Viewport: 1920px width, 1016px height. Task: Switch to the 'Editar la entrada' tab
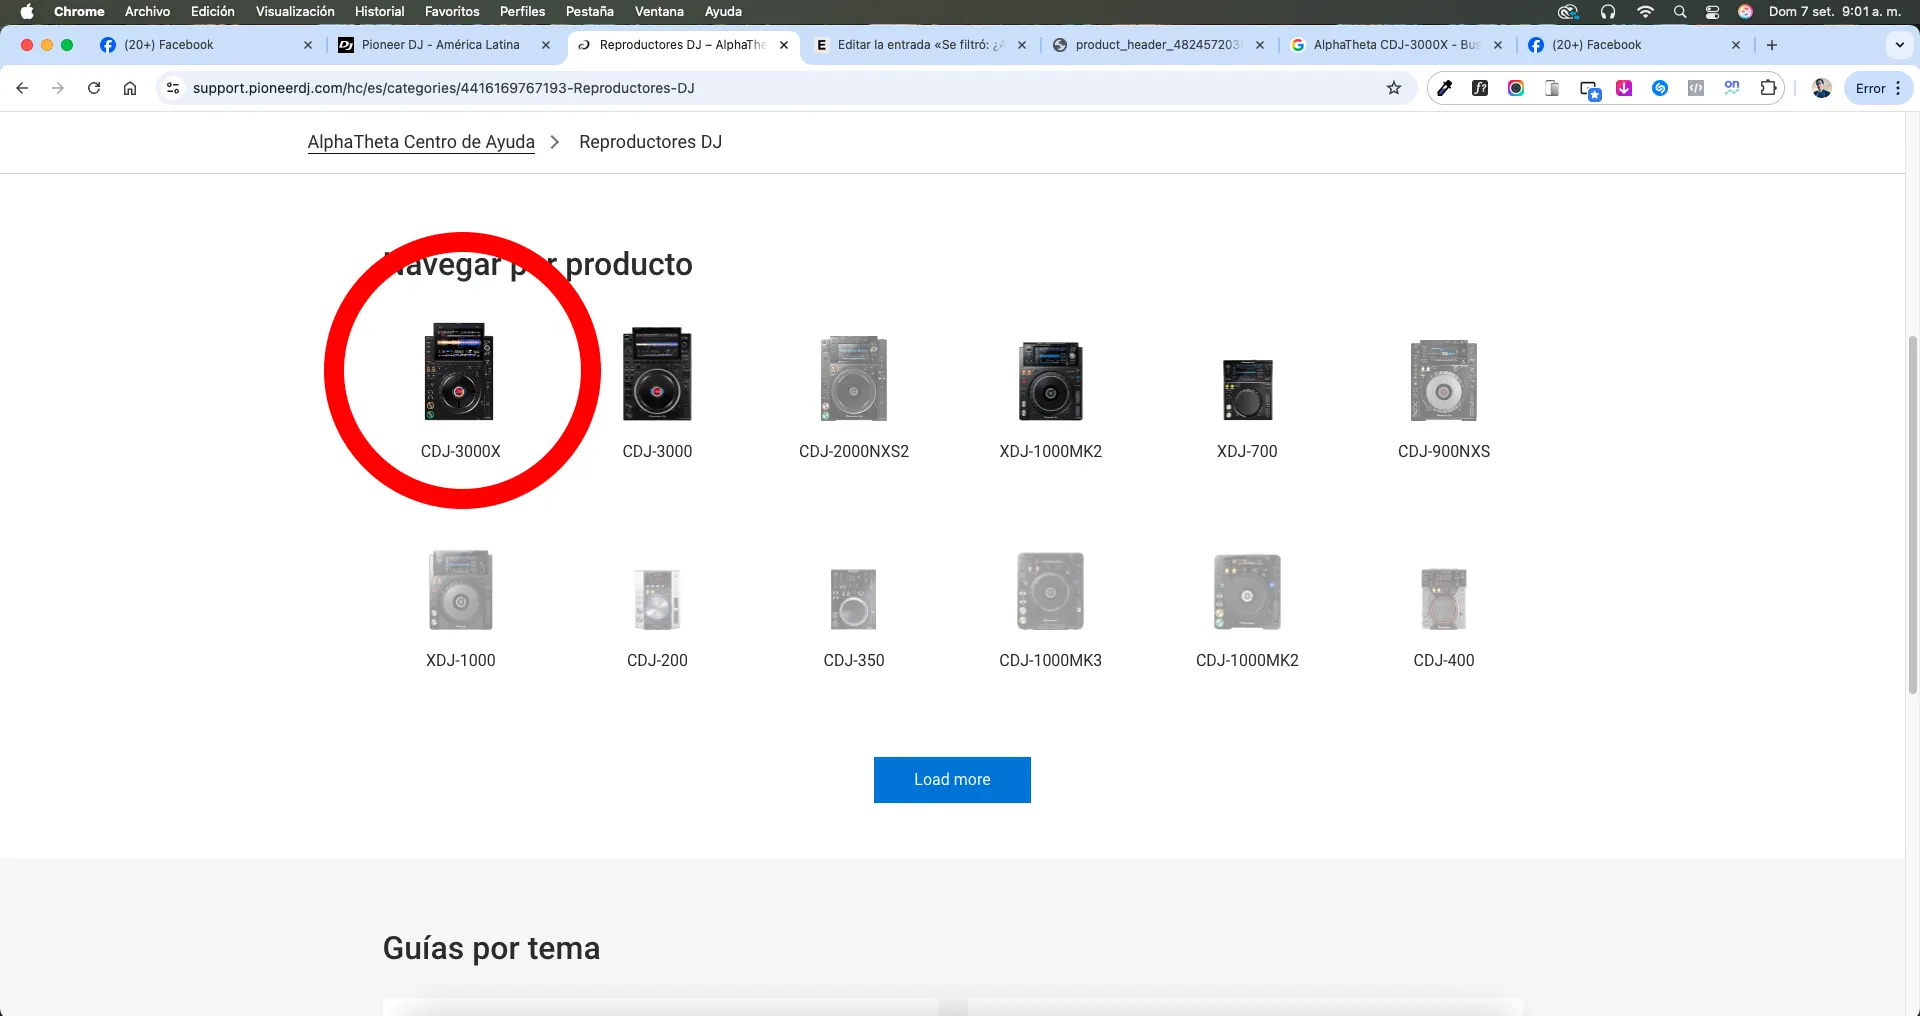920,45
